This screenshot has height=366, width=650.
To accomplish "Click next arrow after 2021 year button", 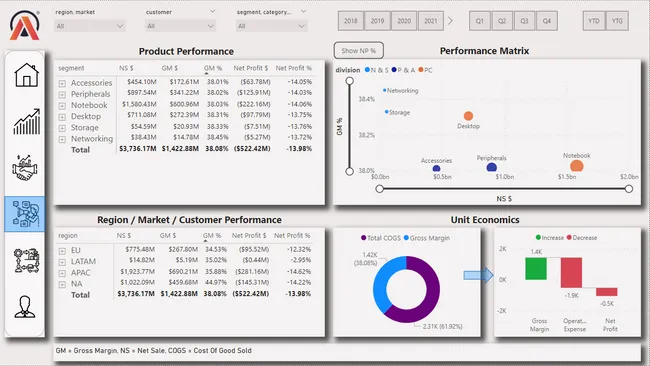I will 450,21.
